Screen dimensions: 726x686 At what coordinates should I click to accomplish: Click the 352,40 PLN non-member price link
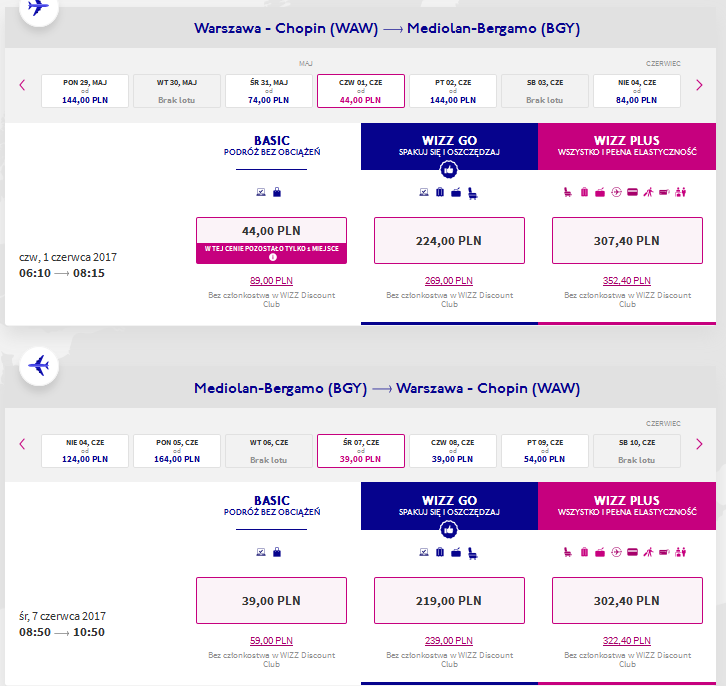click(x=627, y=281)
